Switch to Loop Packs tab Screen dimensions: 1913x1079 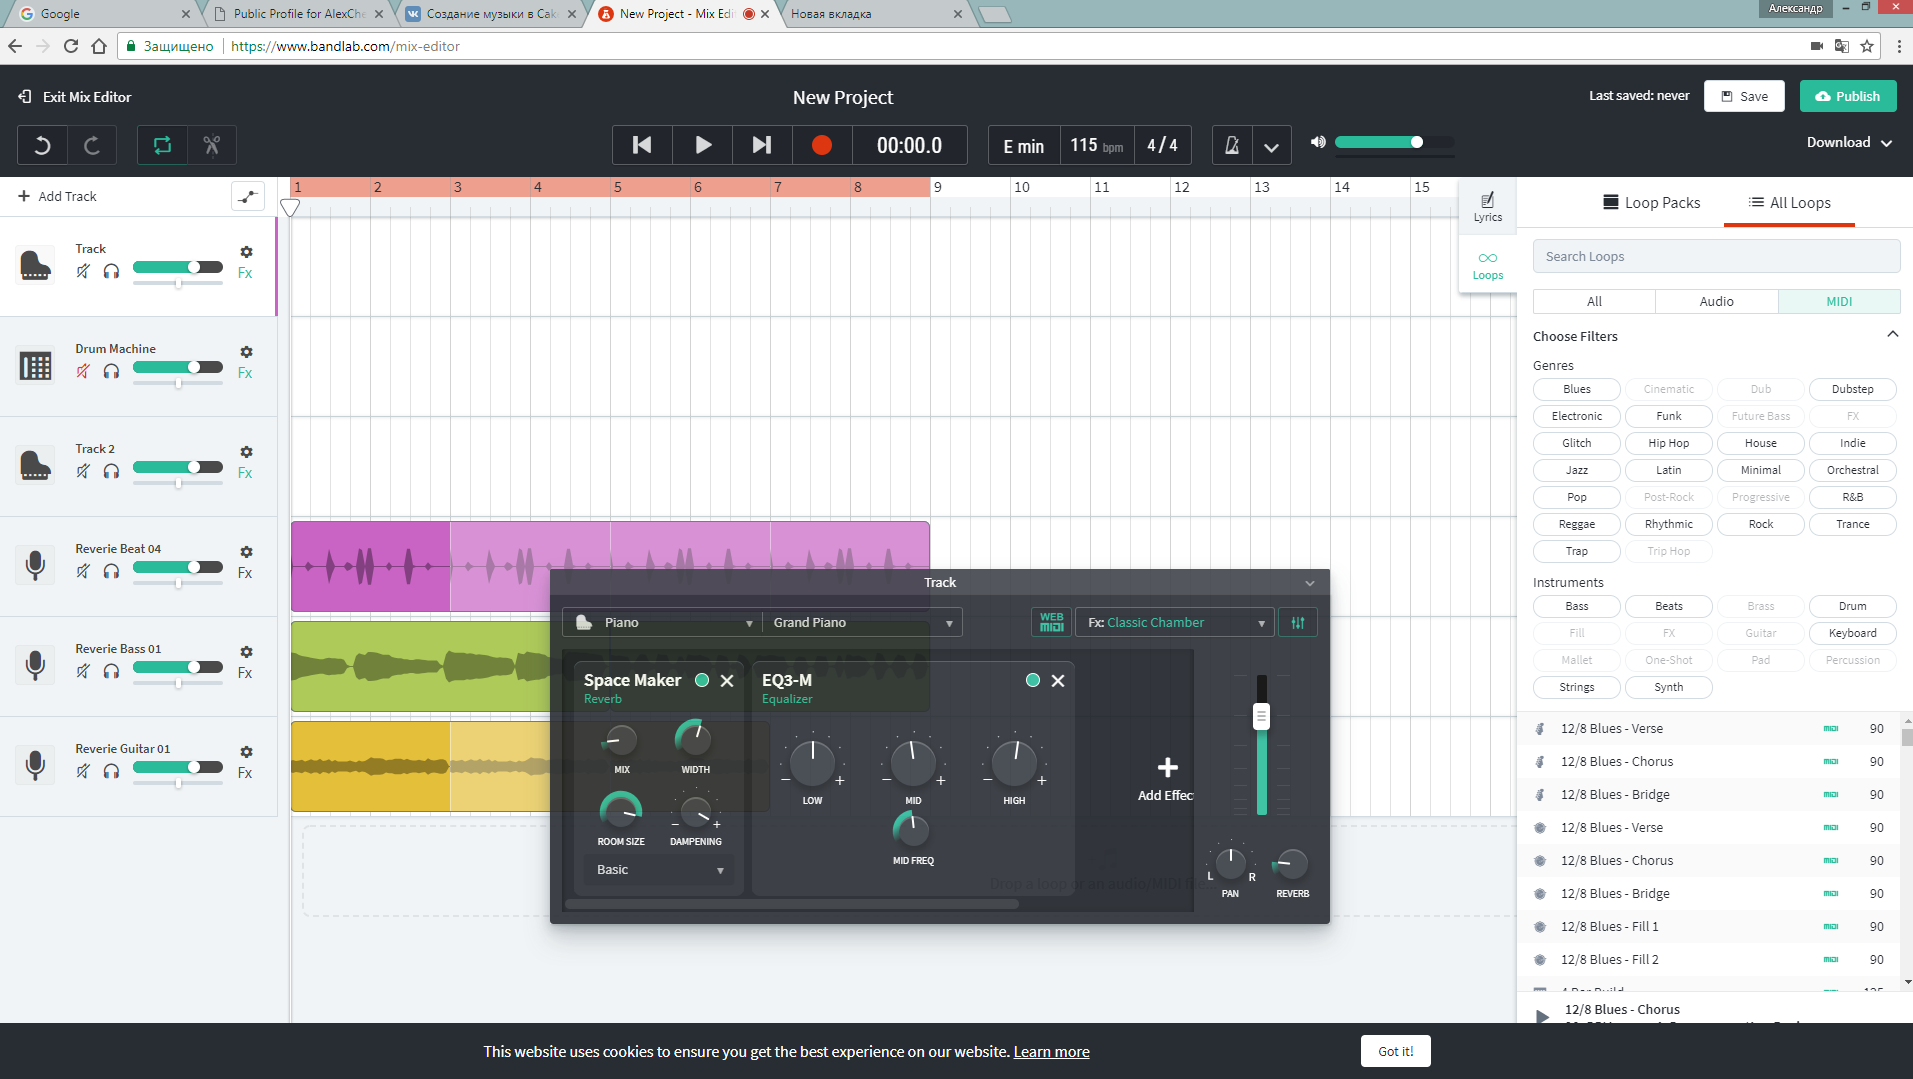(x=1651, y=202)
